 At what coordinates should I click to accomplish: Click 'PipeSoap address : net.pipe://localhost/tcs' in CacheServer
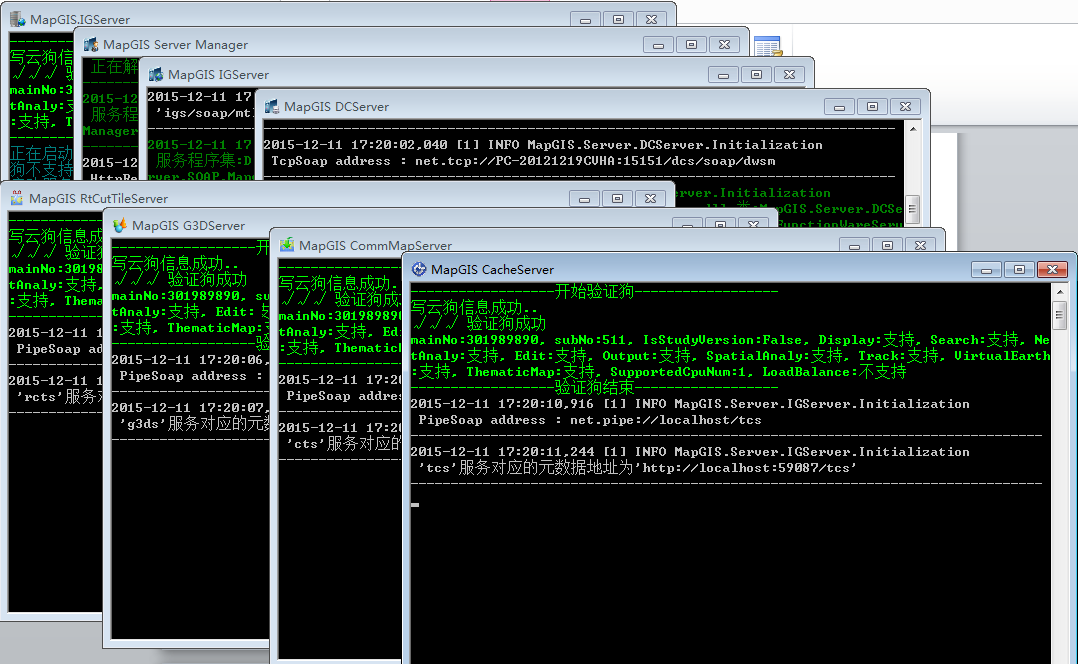coord(590,420)
